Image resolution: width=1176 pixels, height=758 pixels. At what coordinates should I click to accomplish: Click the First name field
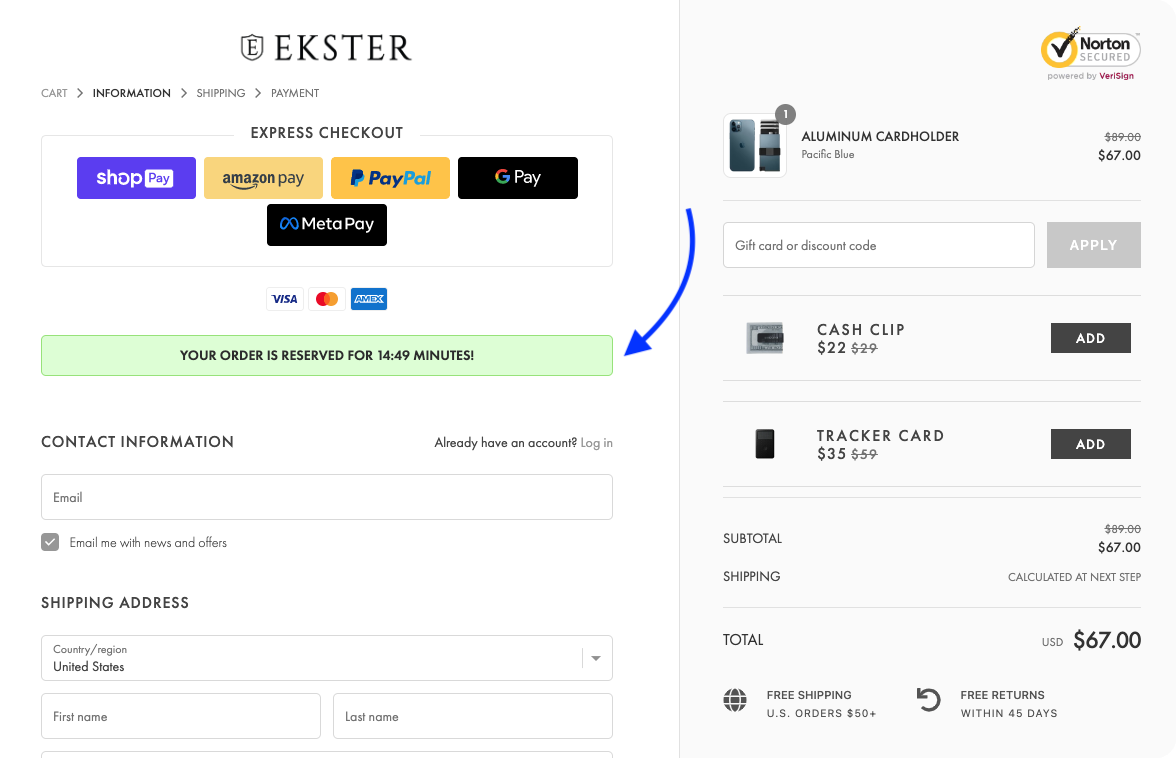tap(181, 716)
